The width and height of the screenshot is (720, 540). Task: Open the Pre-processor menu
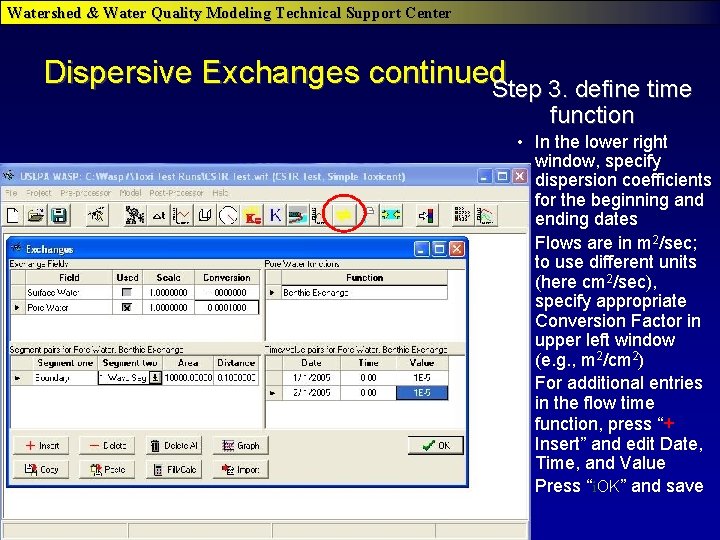[85, 193]
